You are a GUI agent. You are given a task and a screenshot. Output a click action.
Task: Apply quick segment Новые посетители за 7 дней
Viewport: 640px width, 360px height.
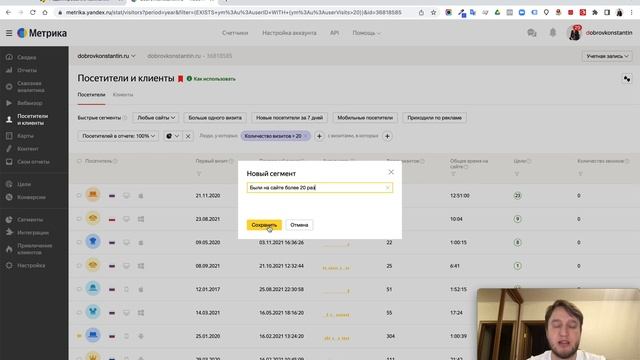289,118
